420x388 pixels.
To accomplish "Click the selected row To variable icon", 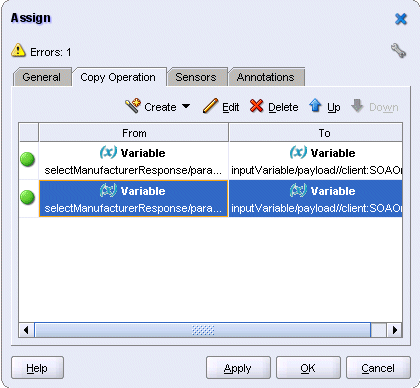I will (298, 190).
